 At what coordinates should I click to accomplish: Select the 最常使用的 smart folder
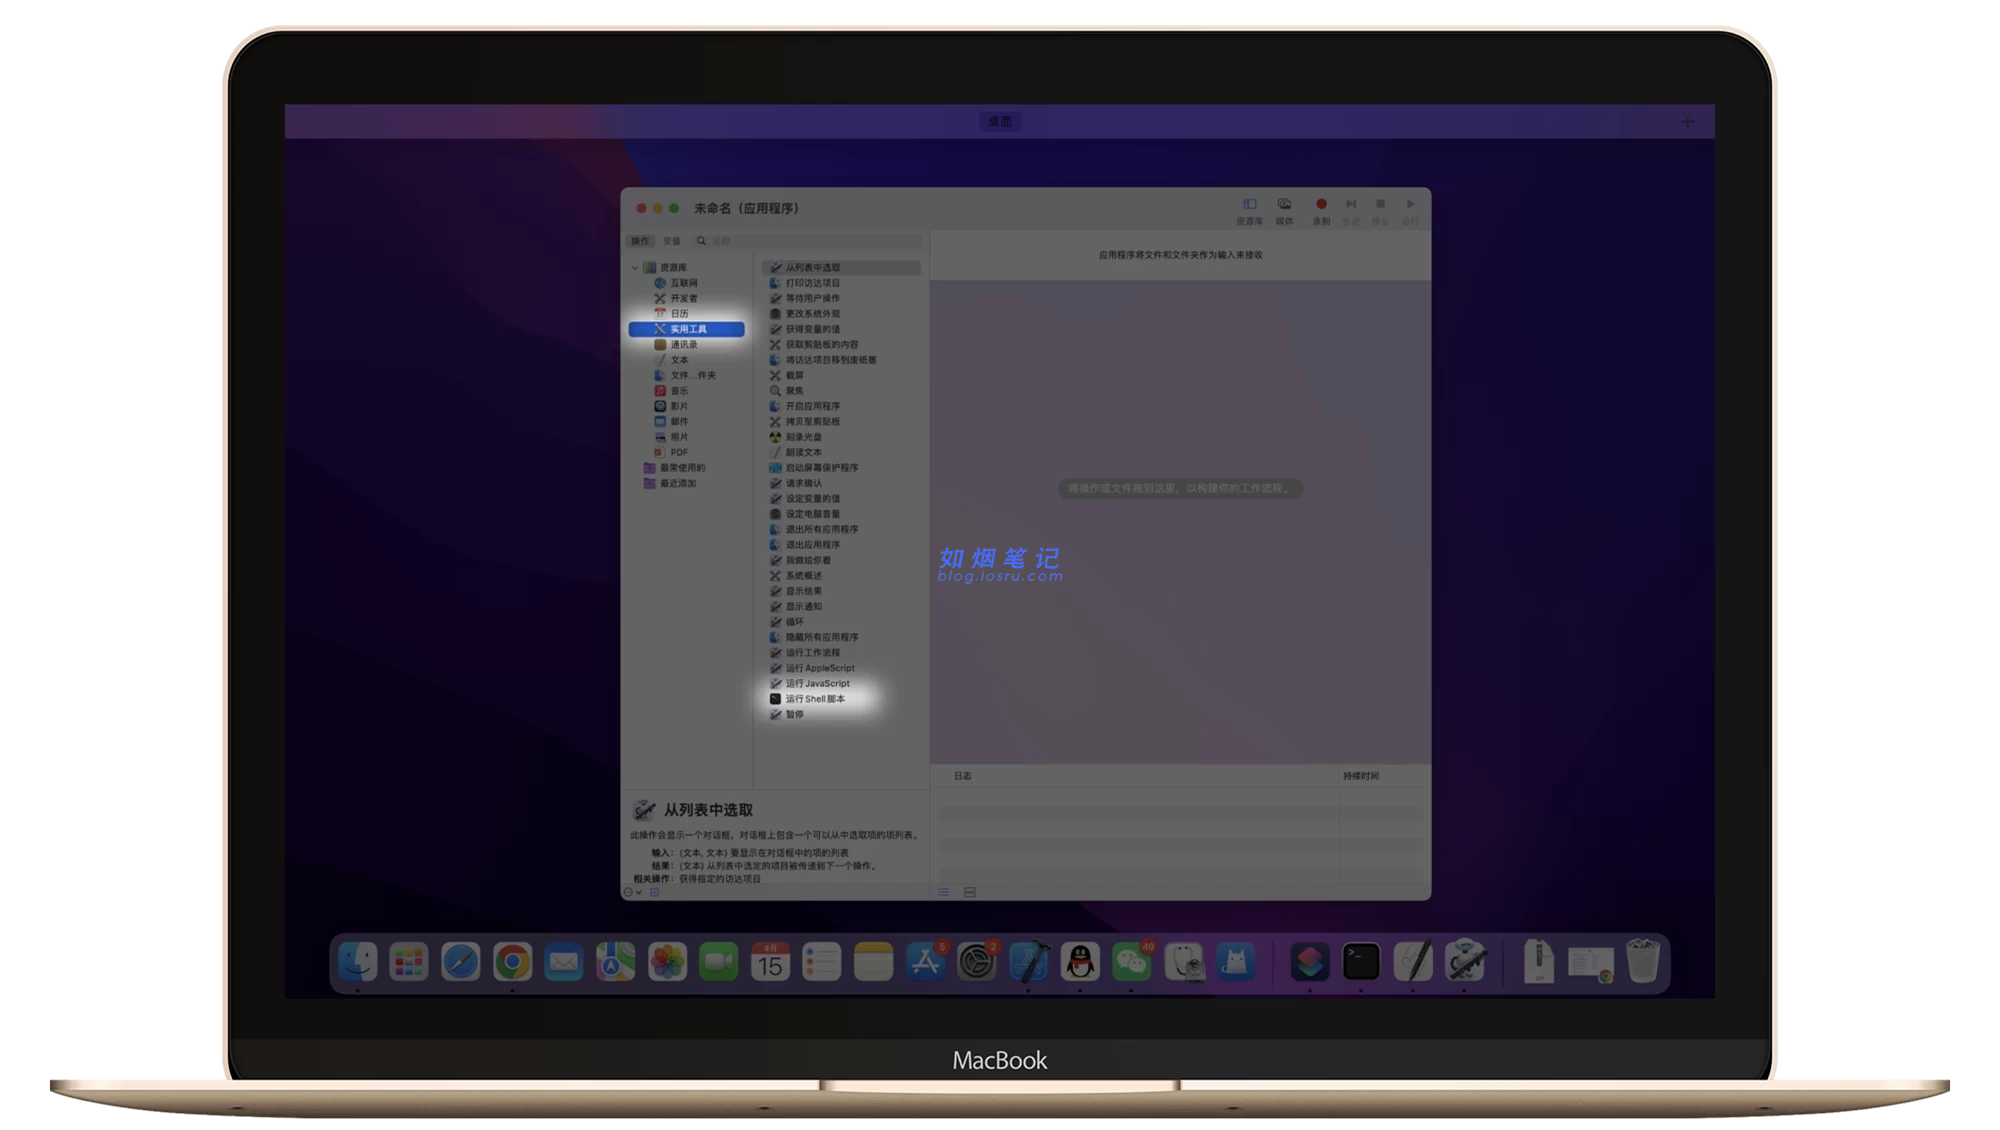(x=682, y=468)
